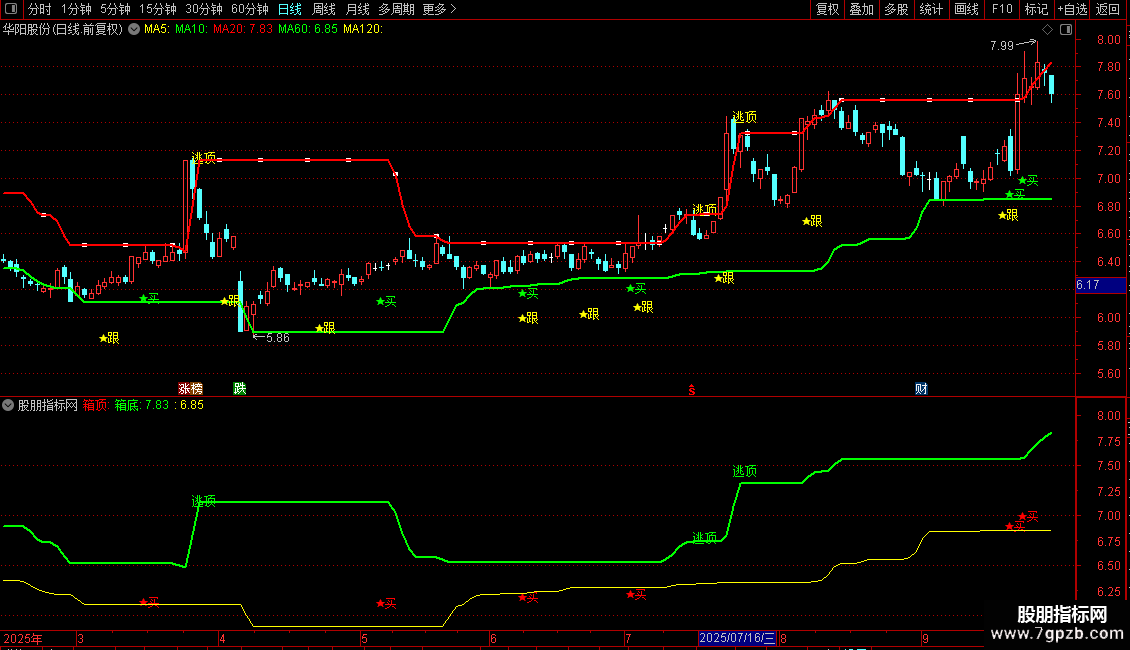Click the 2025年 label on time axis
This screenshot has width=1130, height=650.
[23, 639]
